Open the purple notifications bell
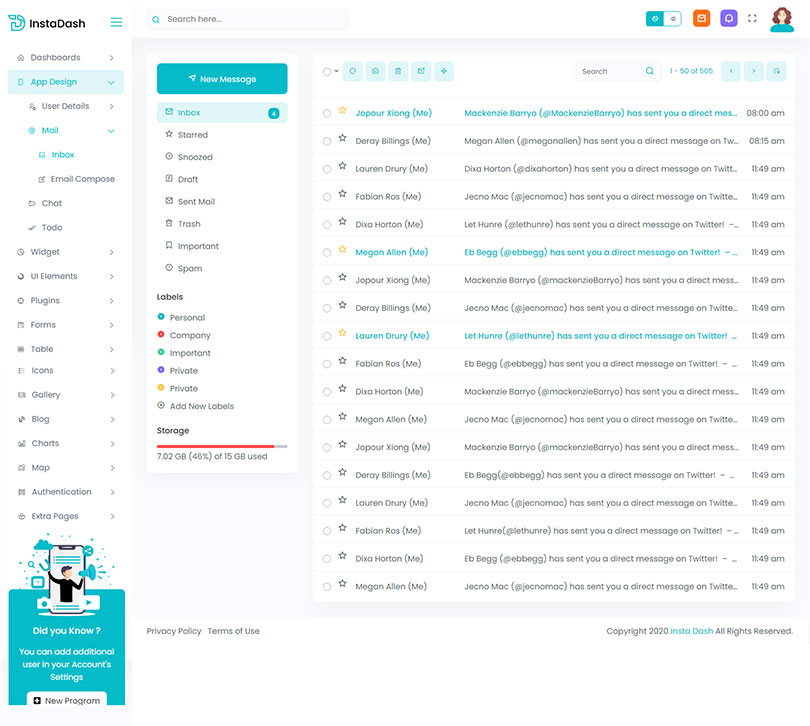 point(729,19)
